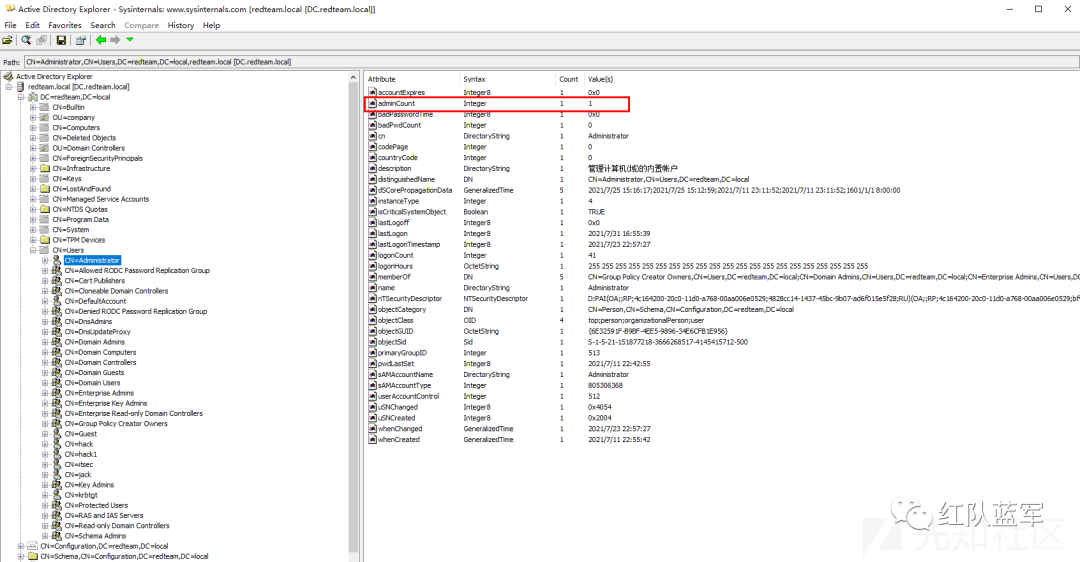The width and height of the screenshot is (1080, 562).
Task: Click the CN=hack user icon
Action: [56, 444]
